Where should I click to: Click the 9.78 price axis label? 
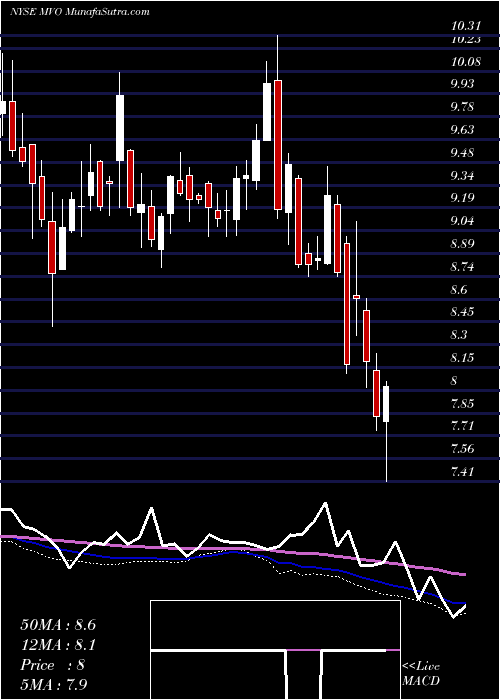point(464,107)
